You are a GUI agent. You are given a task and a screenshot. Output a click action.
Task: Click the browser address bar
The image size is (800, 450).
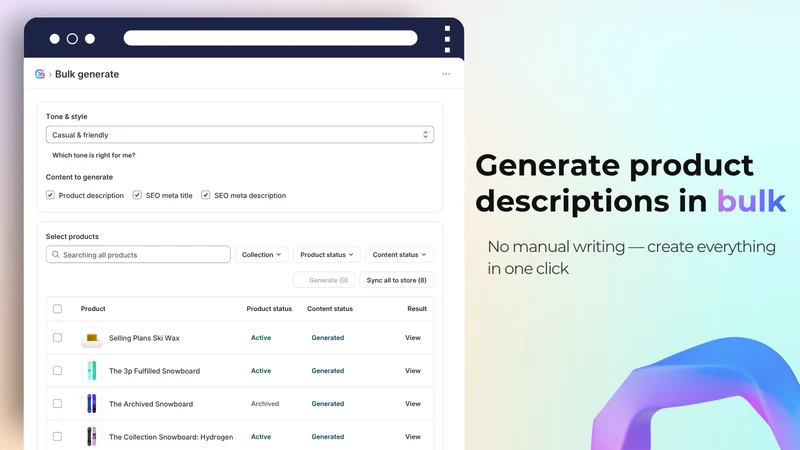(270, 38)
